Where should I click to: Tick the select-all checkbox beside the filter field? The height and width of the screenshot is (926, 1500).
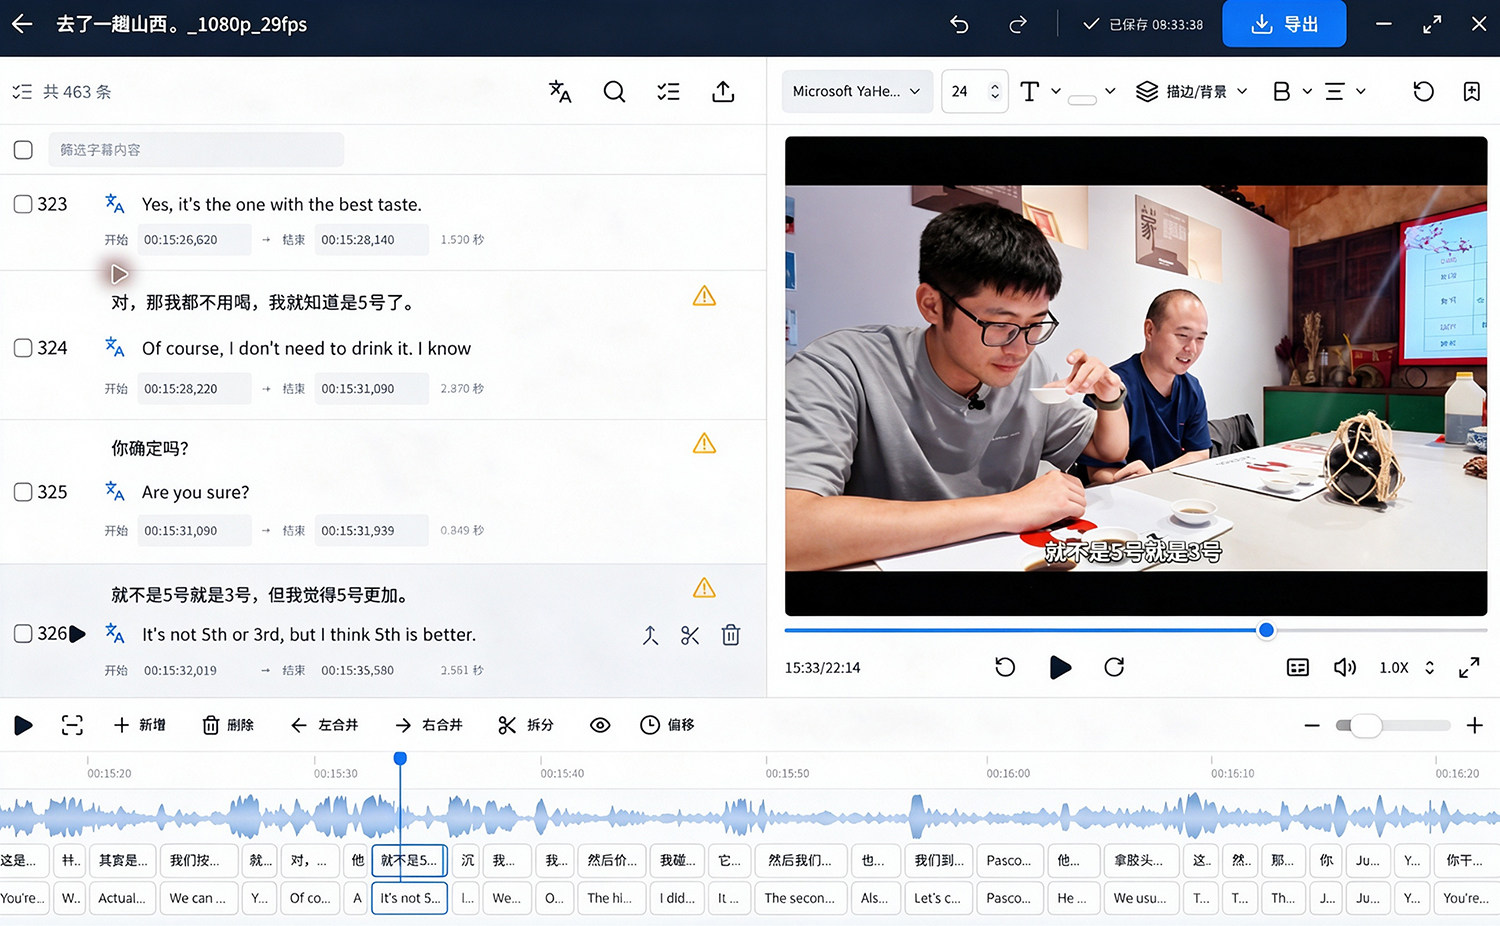23,150
